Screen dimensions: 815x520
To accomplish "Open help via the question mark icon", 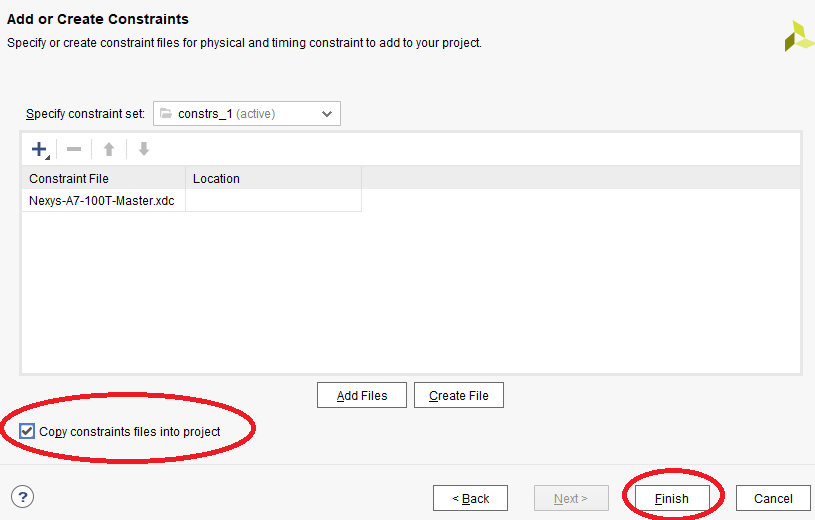I will (22, 497).
